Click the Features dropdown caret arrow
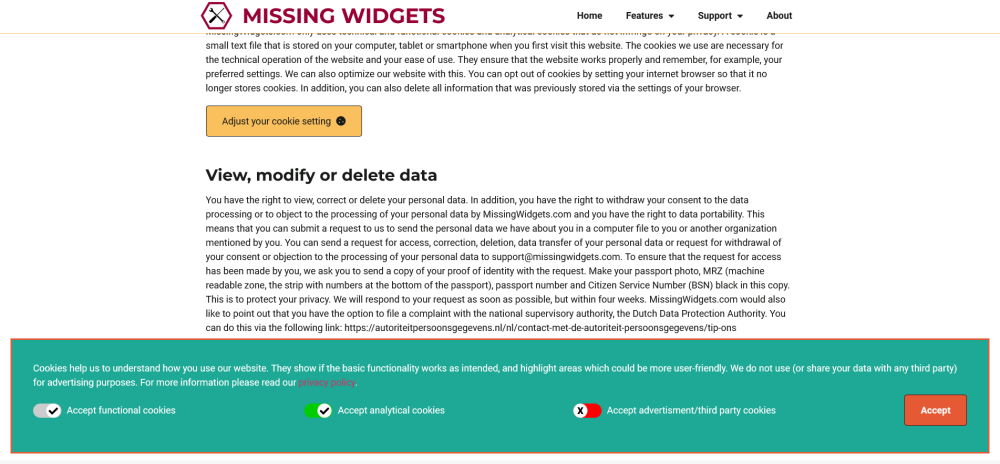The width and height of the screenshot is (1000, 464). coord(671,16)
